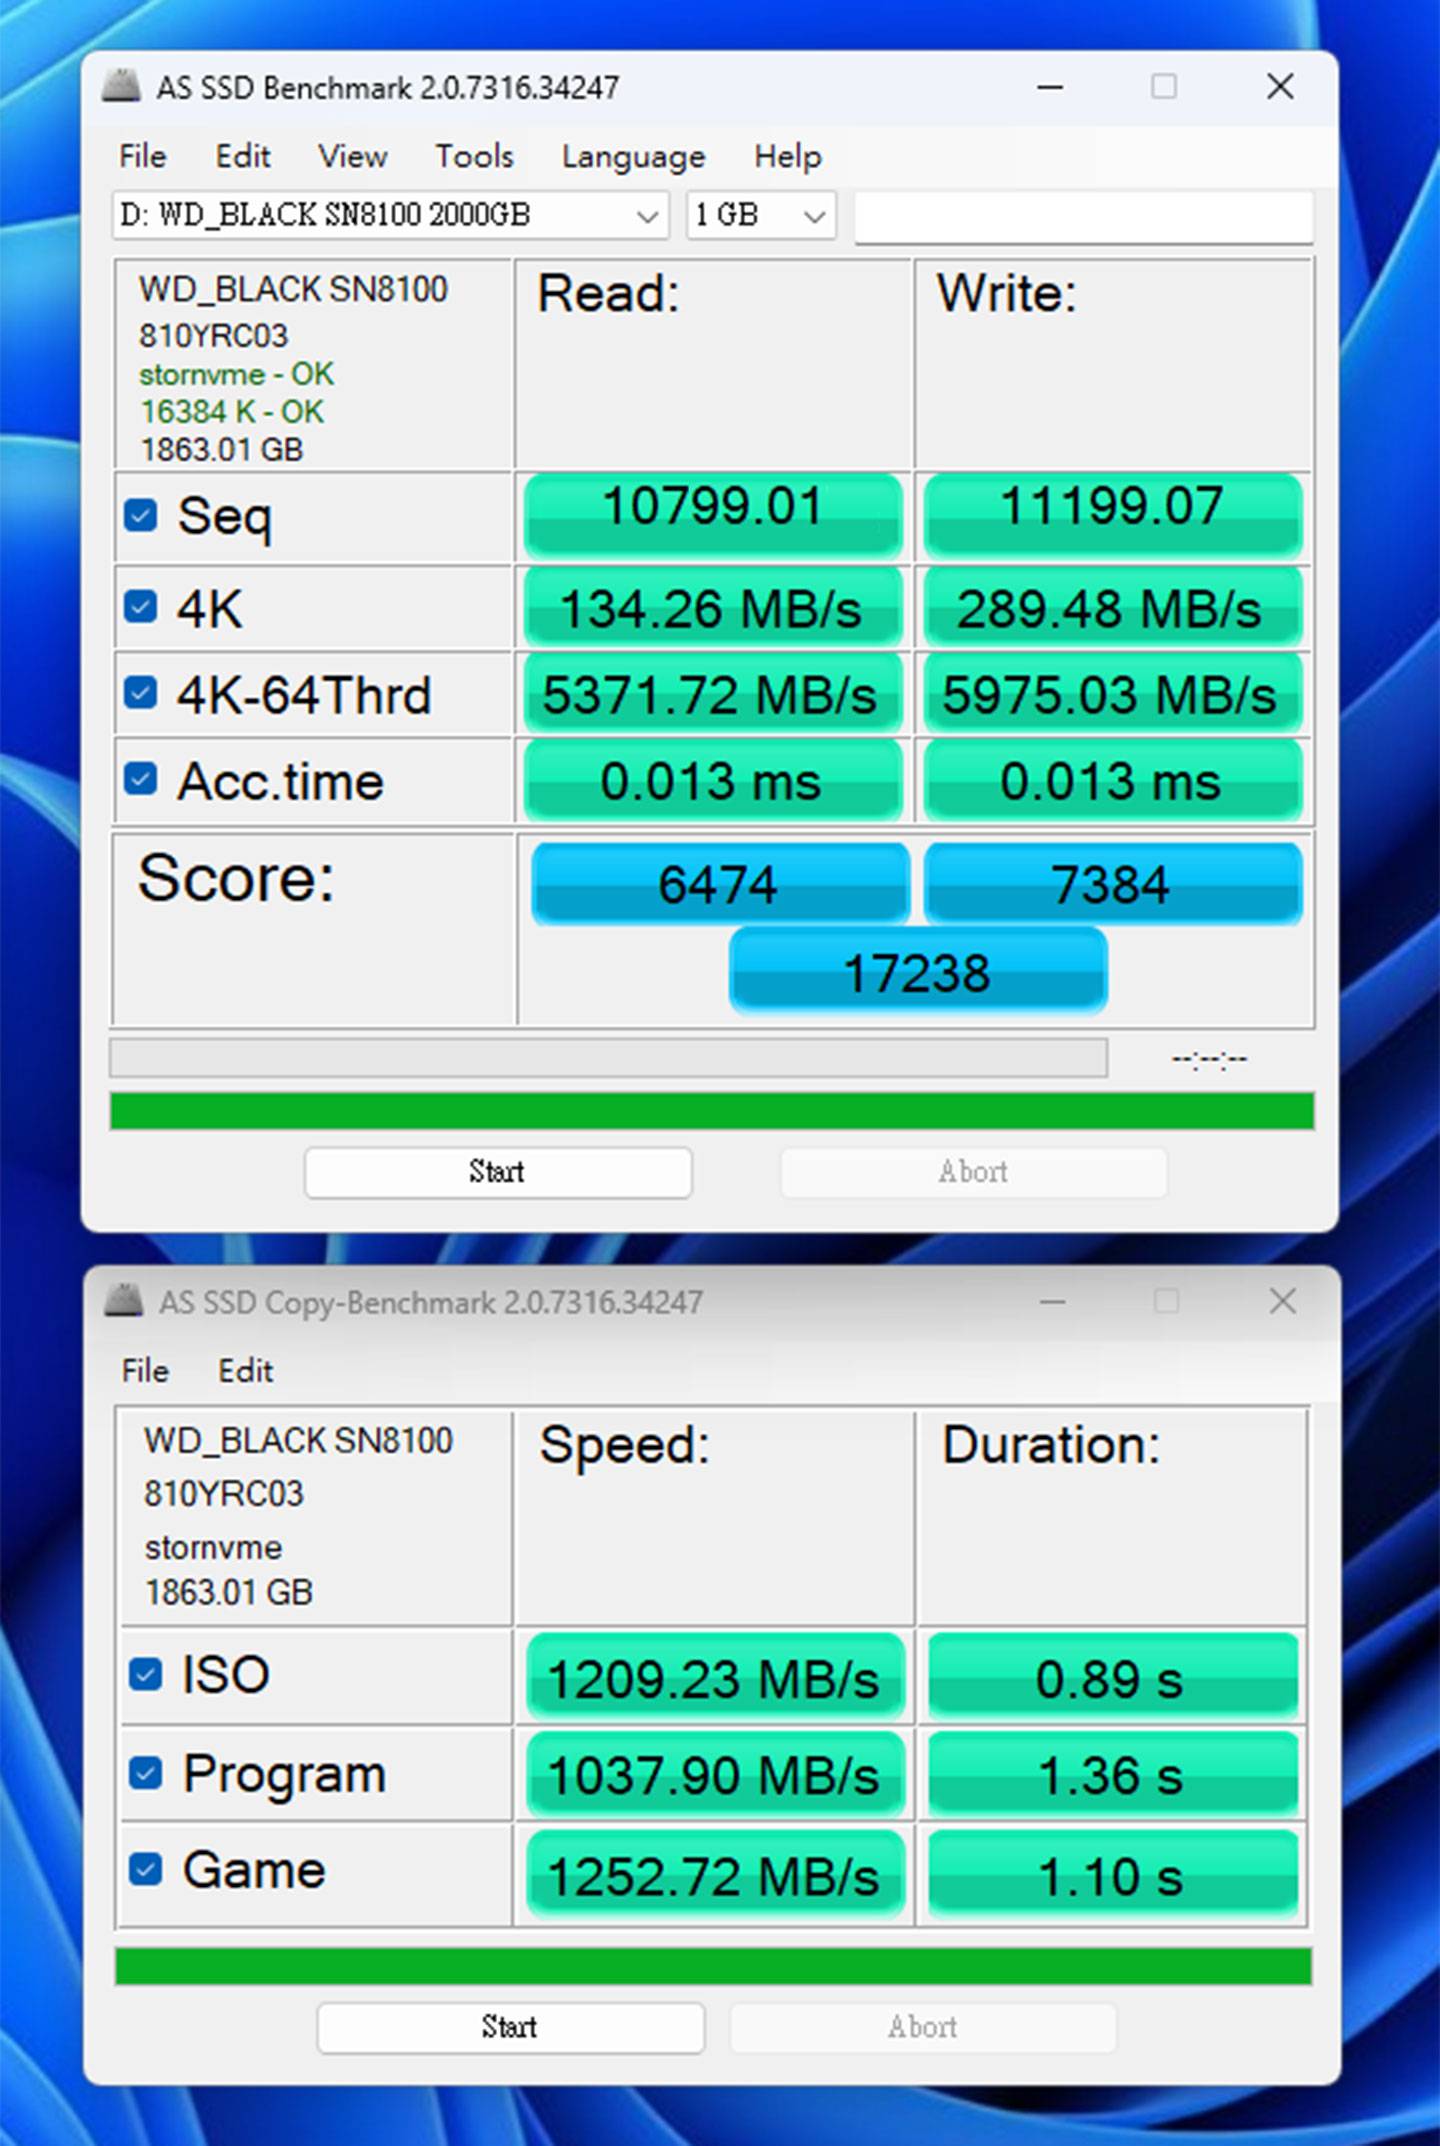Open the 1 GB test size dropdown
The image size is (1440, 2146).
[x=761, y=215]
